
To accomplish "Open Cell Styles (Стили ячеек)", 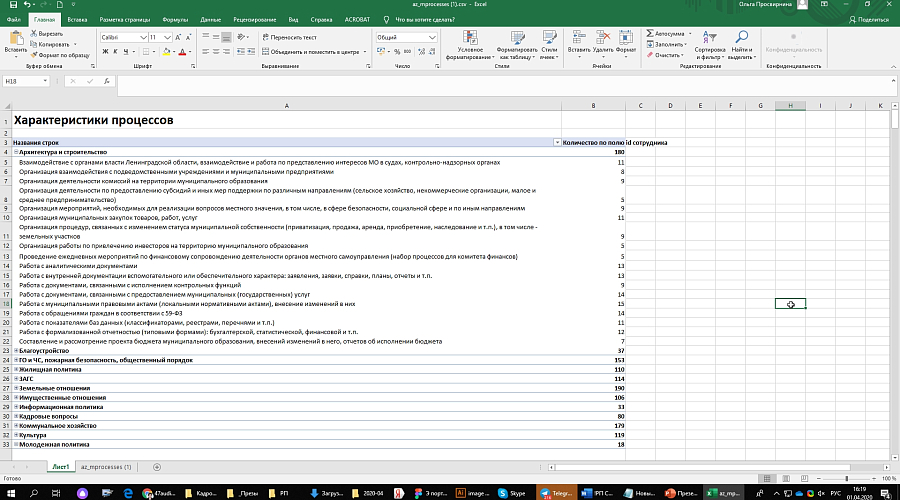I will click(x=549, y=45).
